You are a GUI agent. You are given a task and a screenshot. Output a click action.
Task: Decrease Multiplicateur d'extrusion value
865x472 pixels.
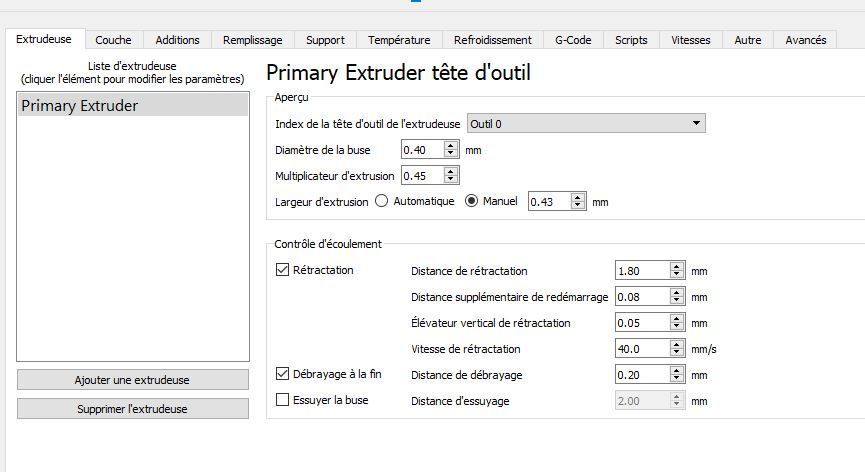click(451, 180)
